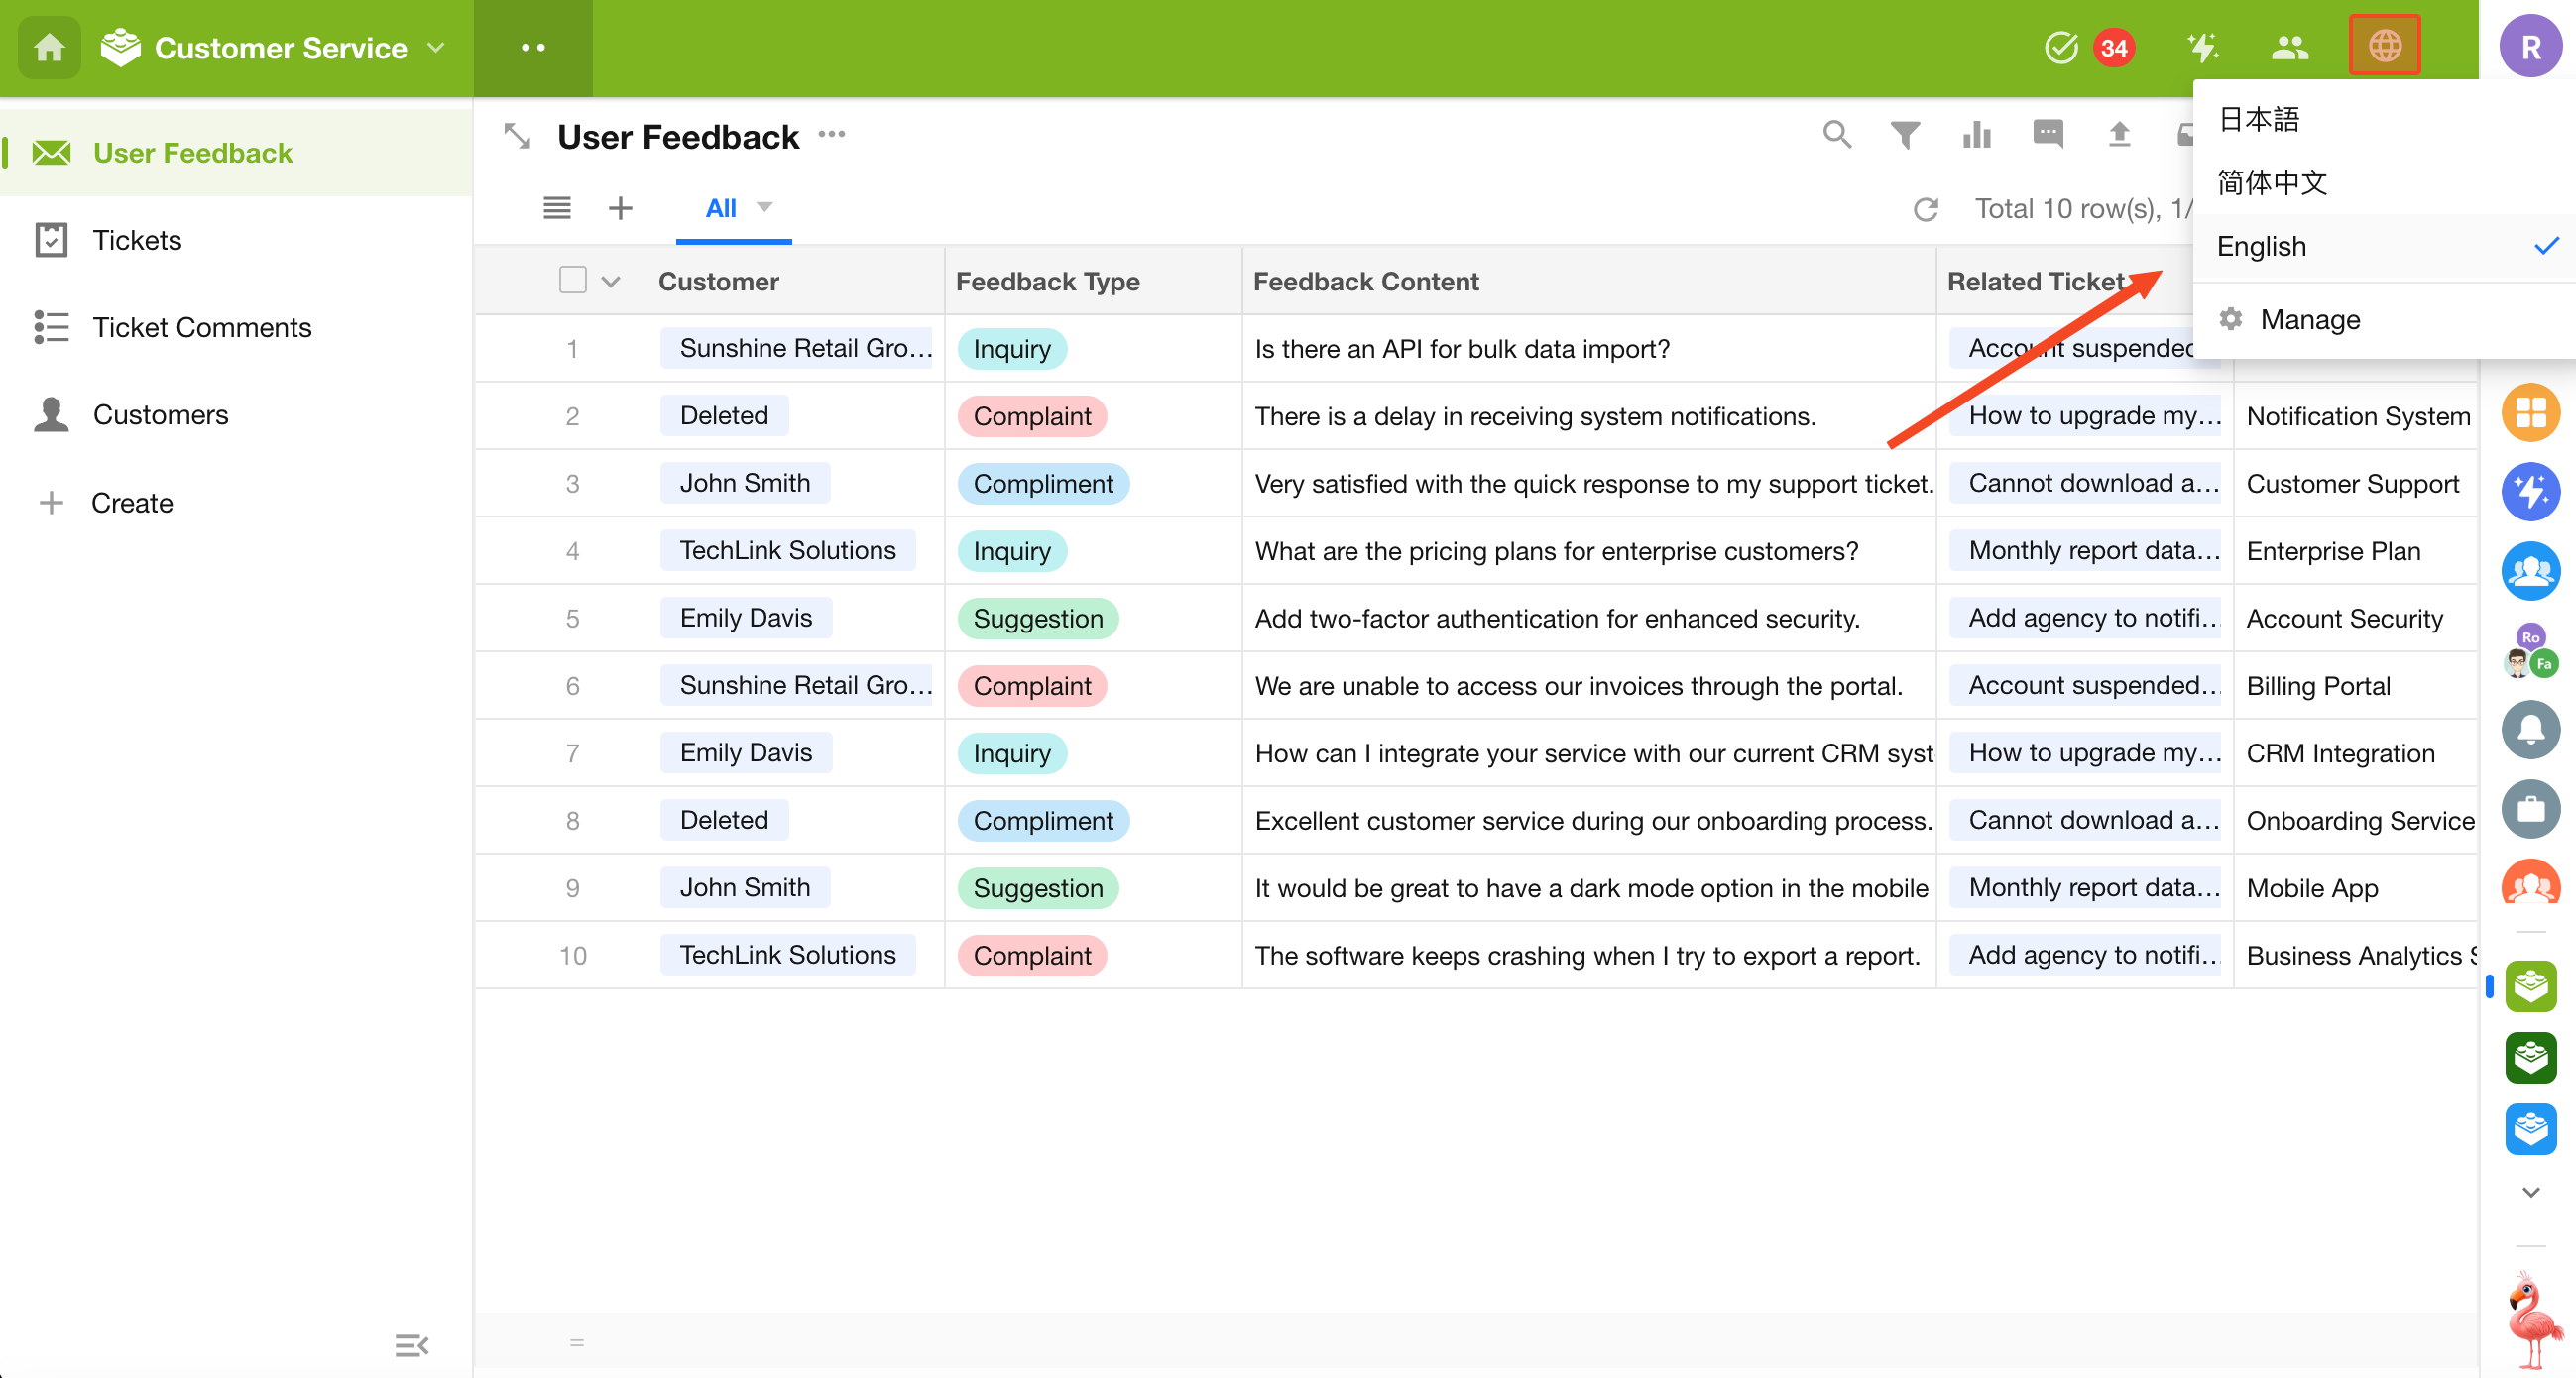
Task: Click Manage in language menu
Action: [2309, 319]
